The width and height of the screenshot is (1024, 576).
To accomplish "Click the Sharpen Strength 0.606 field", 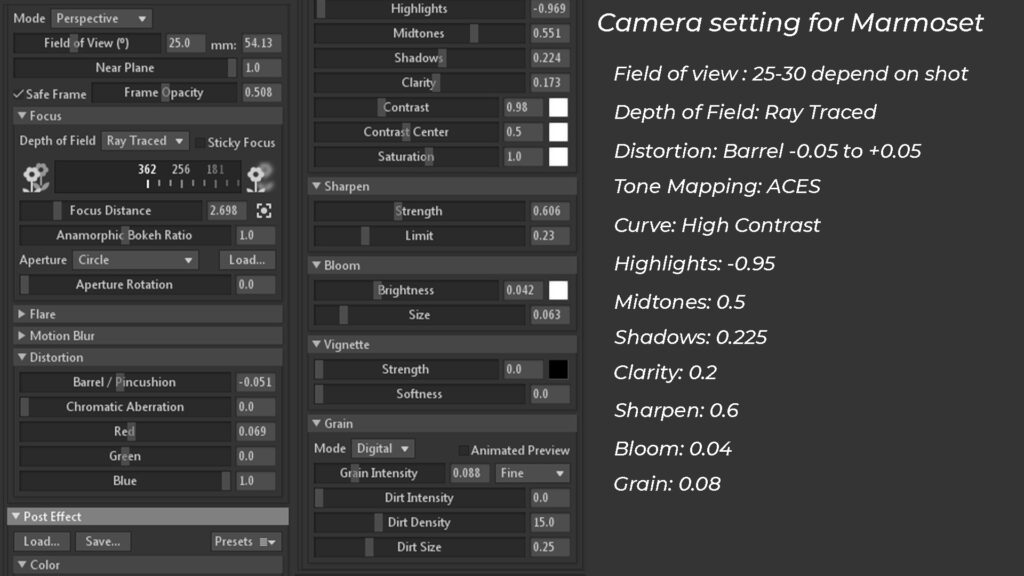I will 549,211.
